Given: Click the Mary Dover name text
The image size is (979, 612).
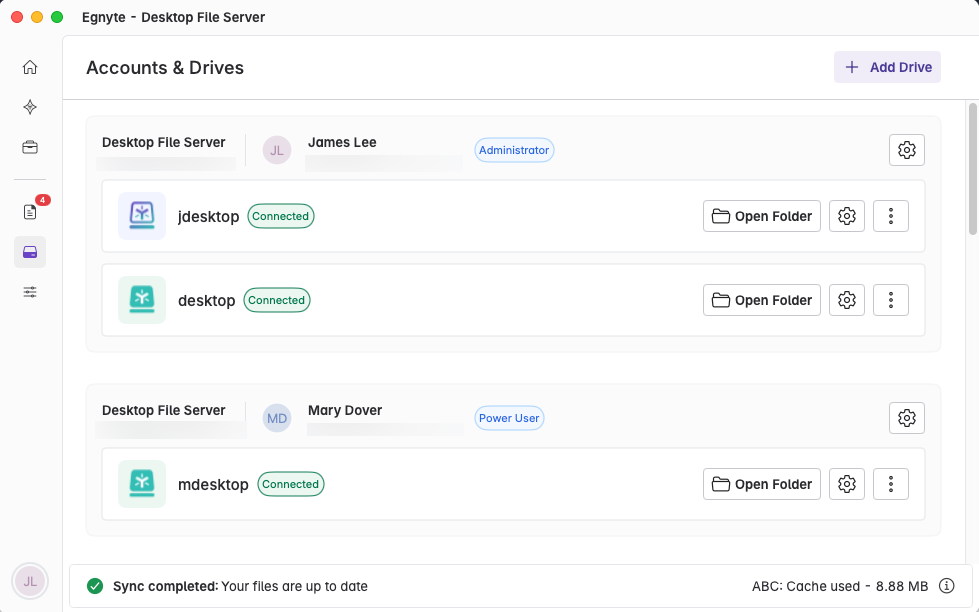Looking at the screenshot, I should click(345, 410).
